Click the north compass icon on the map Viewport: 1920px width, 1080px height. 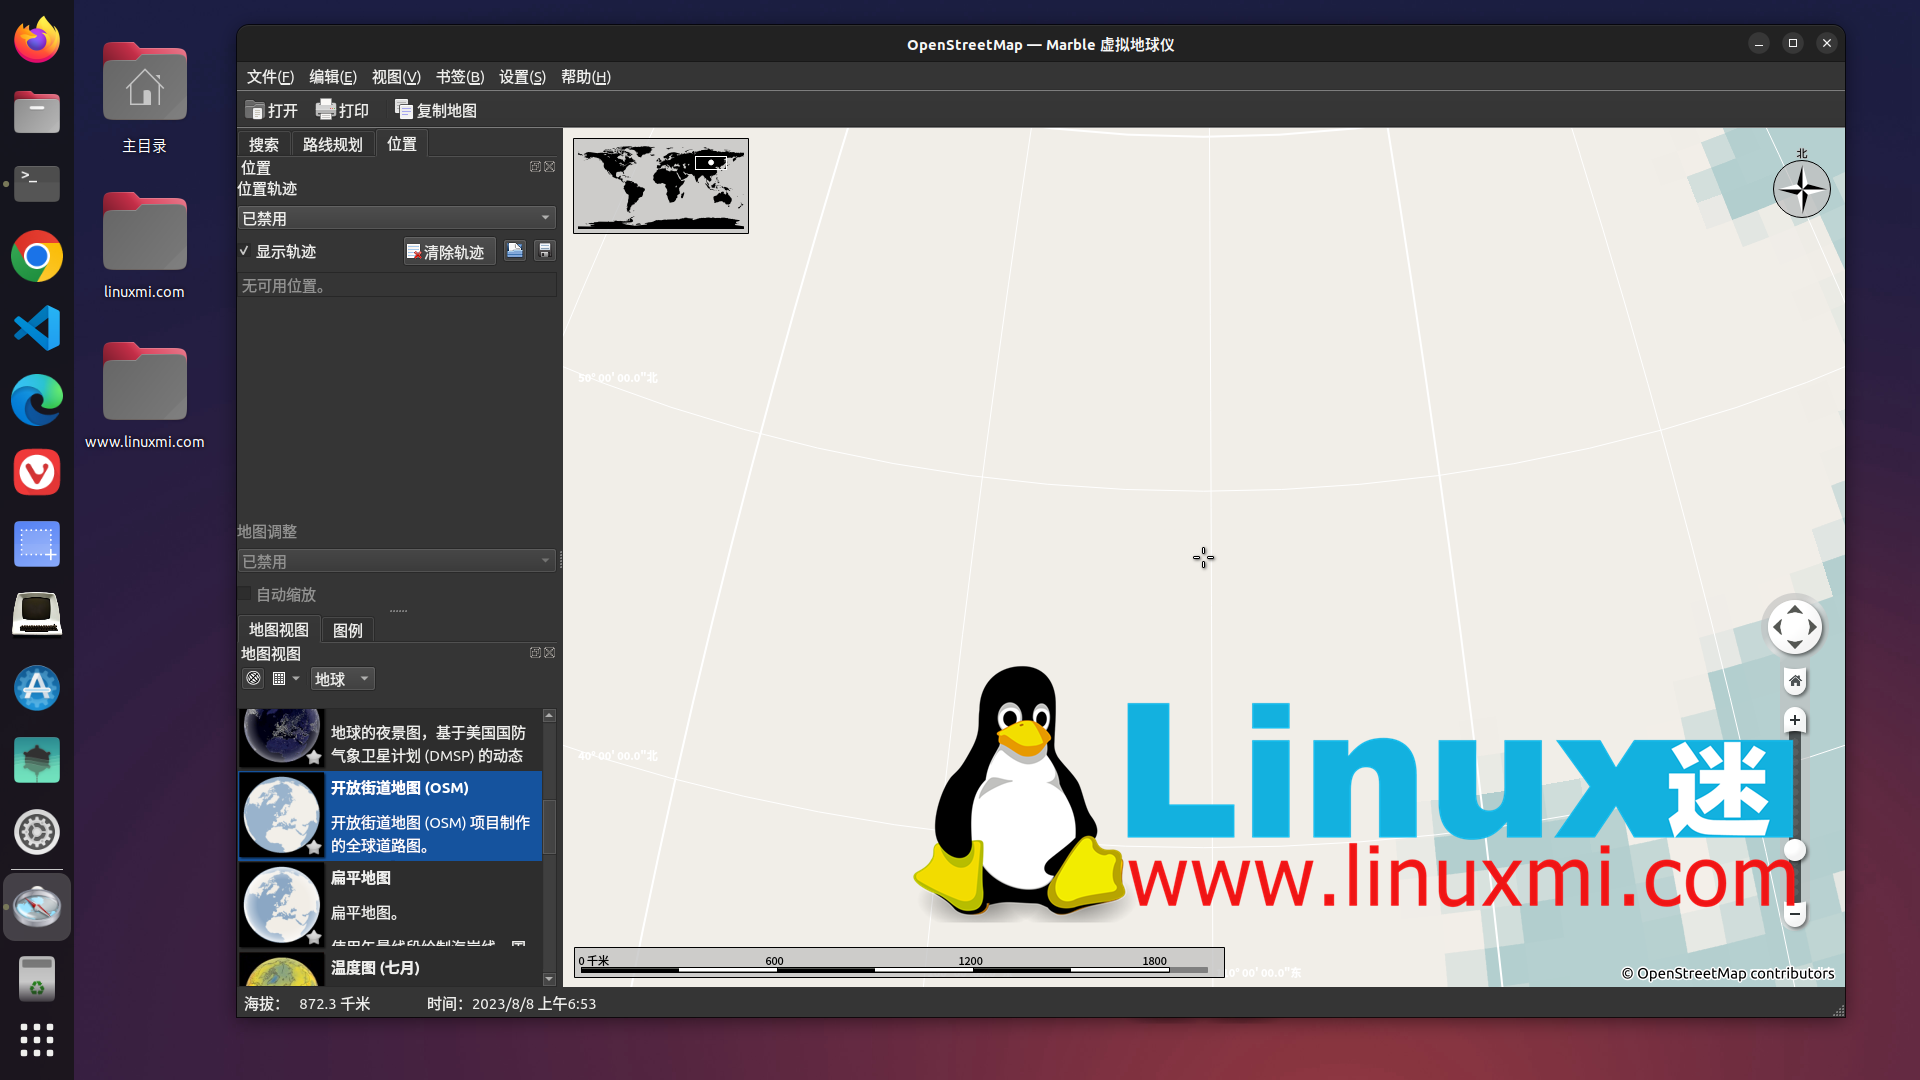click(1802, 188)
